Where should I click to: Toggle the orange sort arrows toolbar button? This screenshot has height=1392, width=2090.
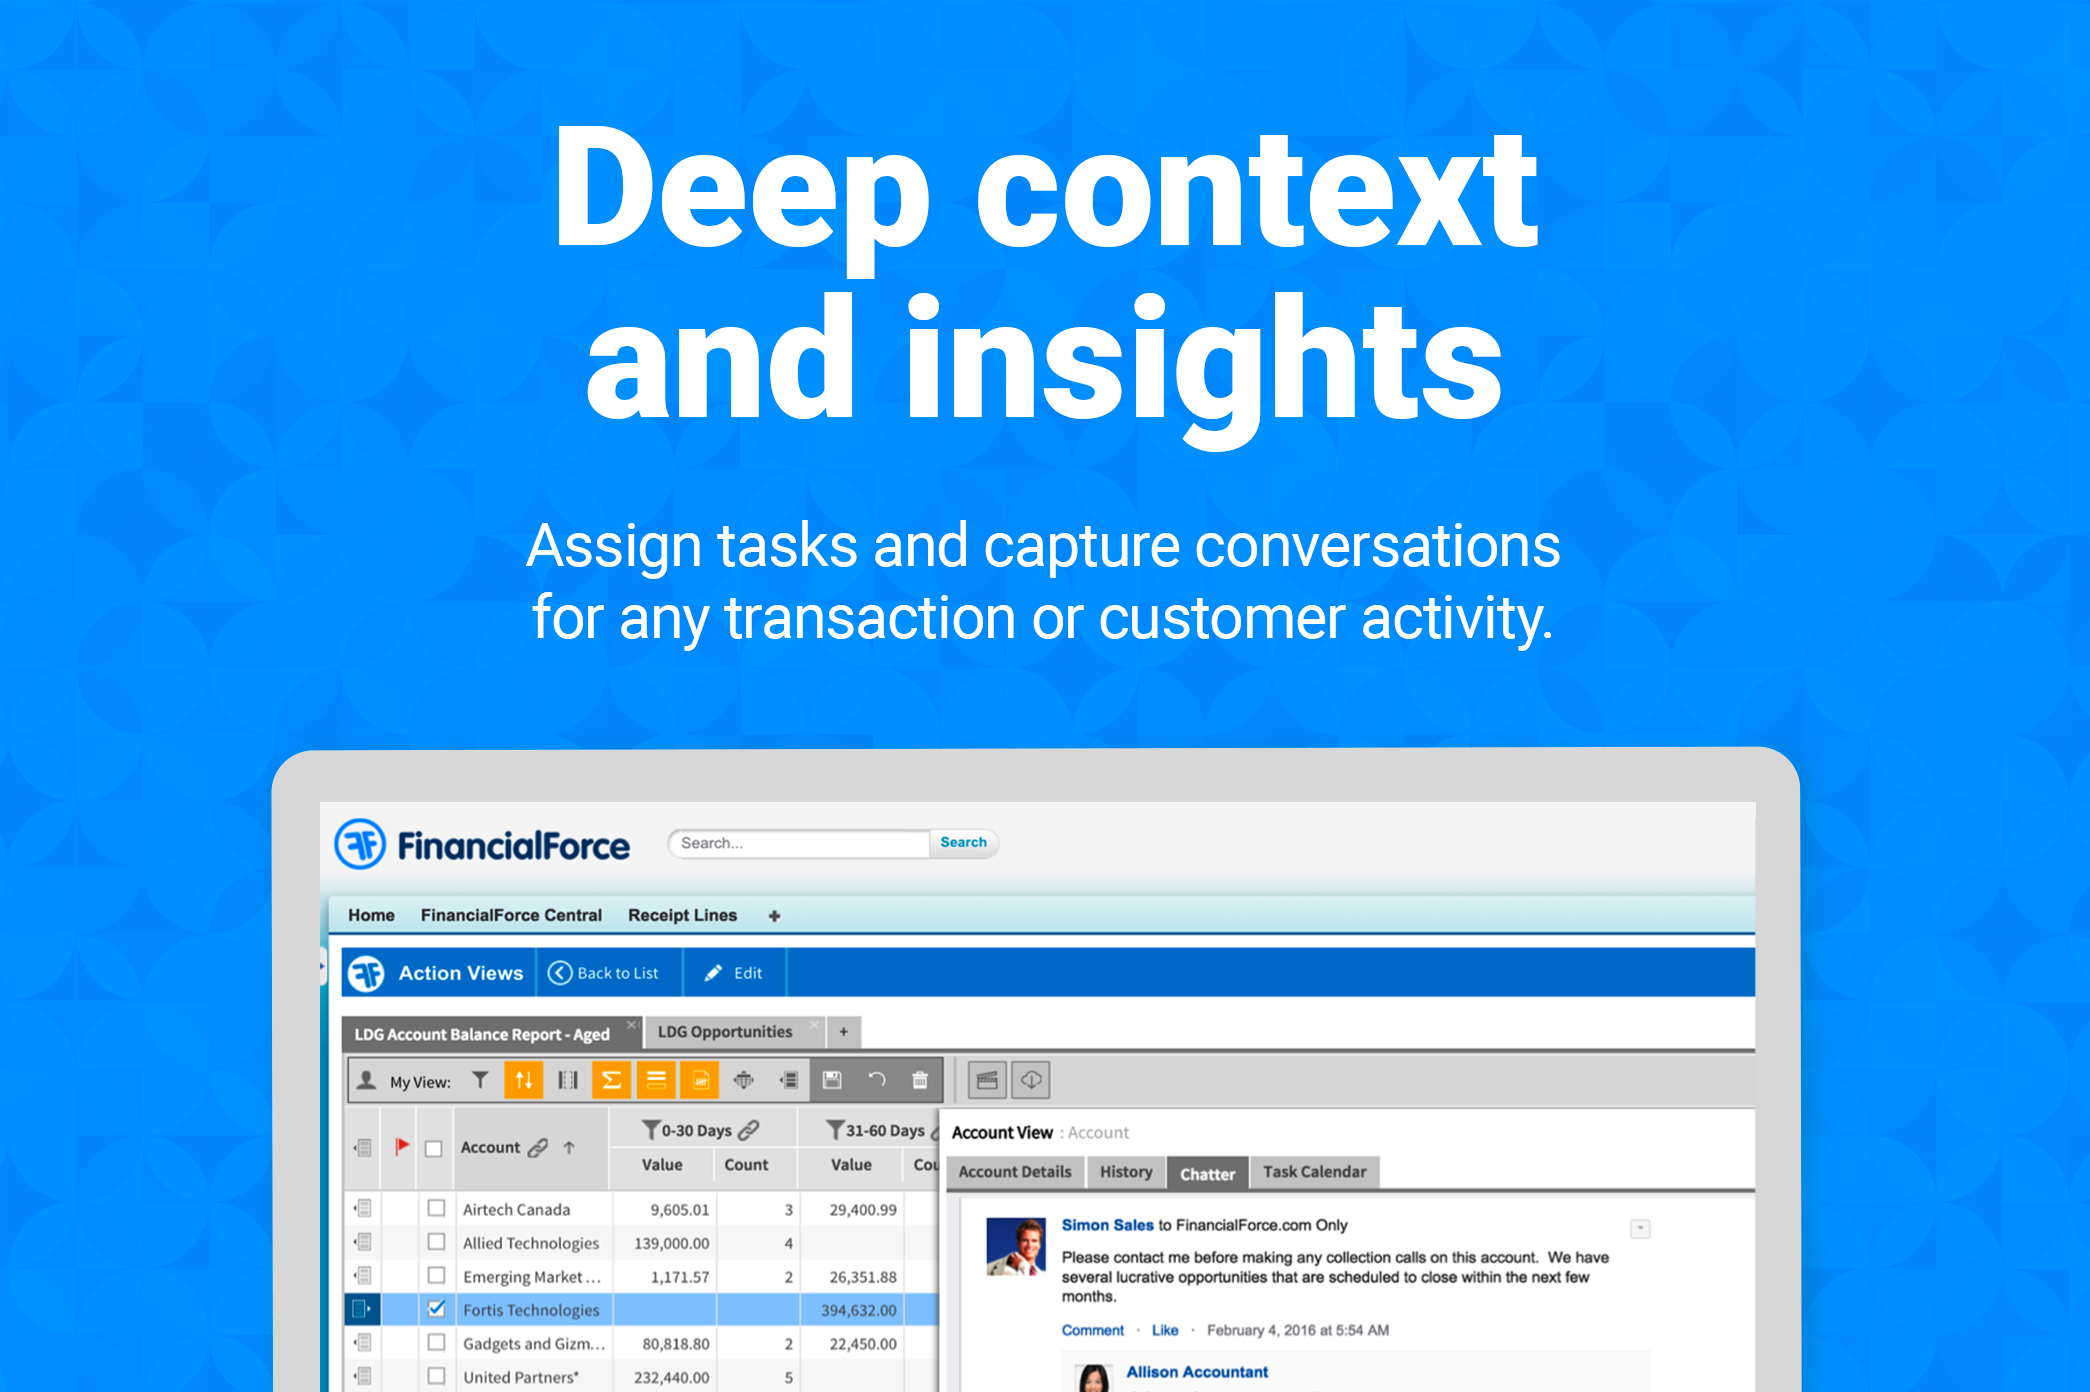click(x=523, y=1080)
